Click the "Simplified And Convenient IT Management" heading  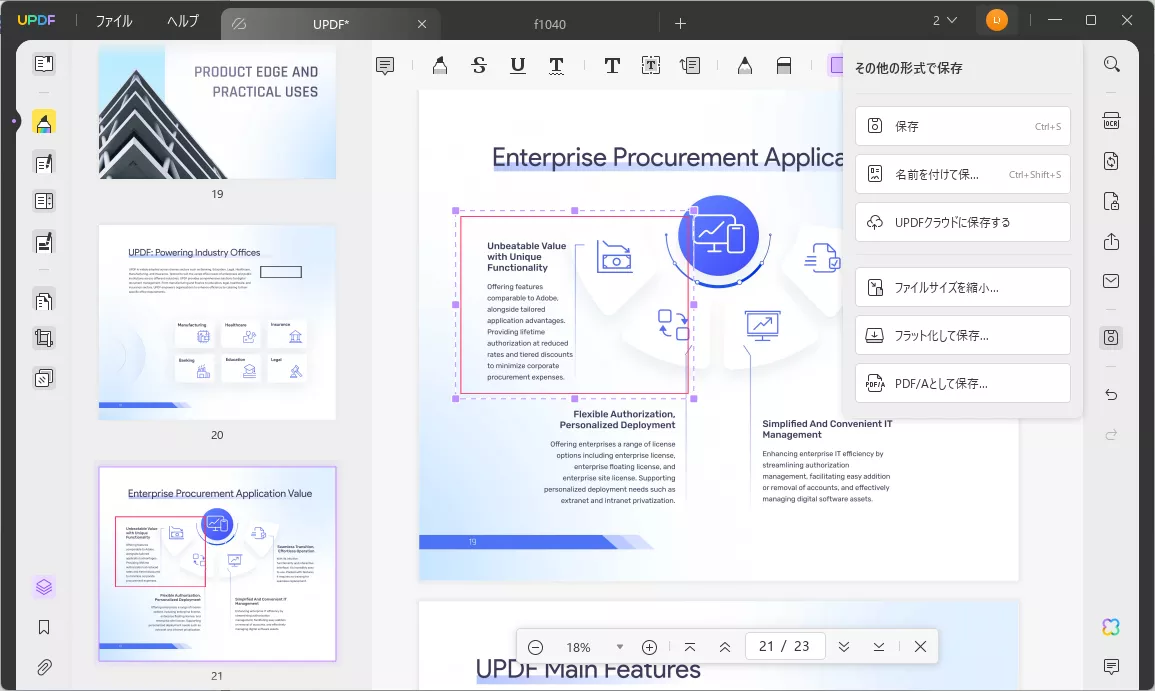pyautogui.click(x=827, y=429)
